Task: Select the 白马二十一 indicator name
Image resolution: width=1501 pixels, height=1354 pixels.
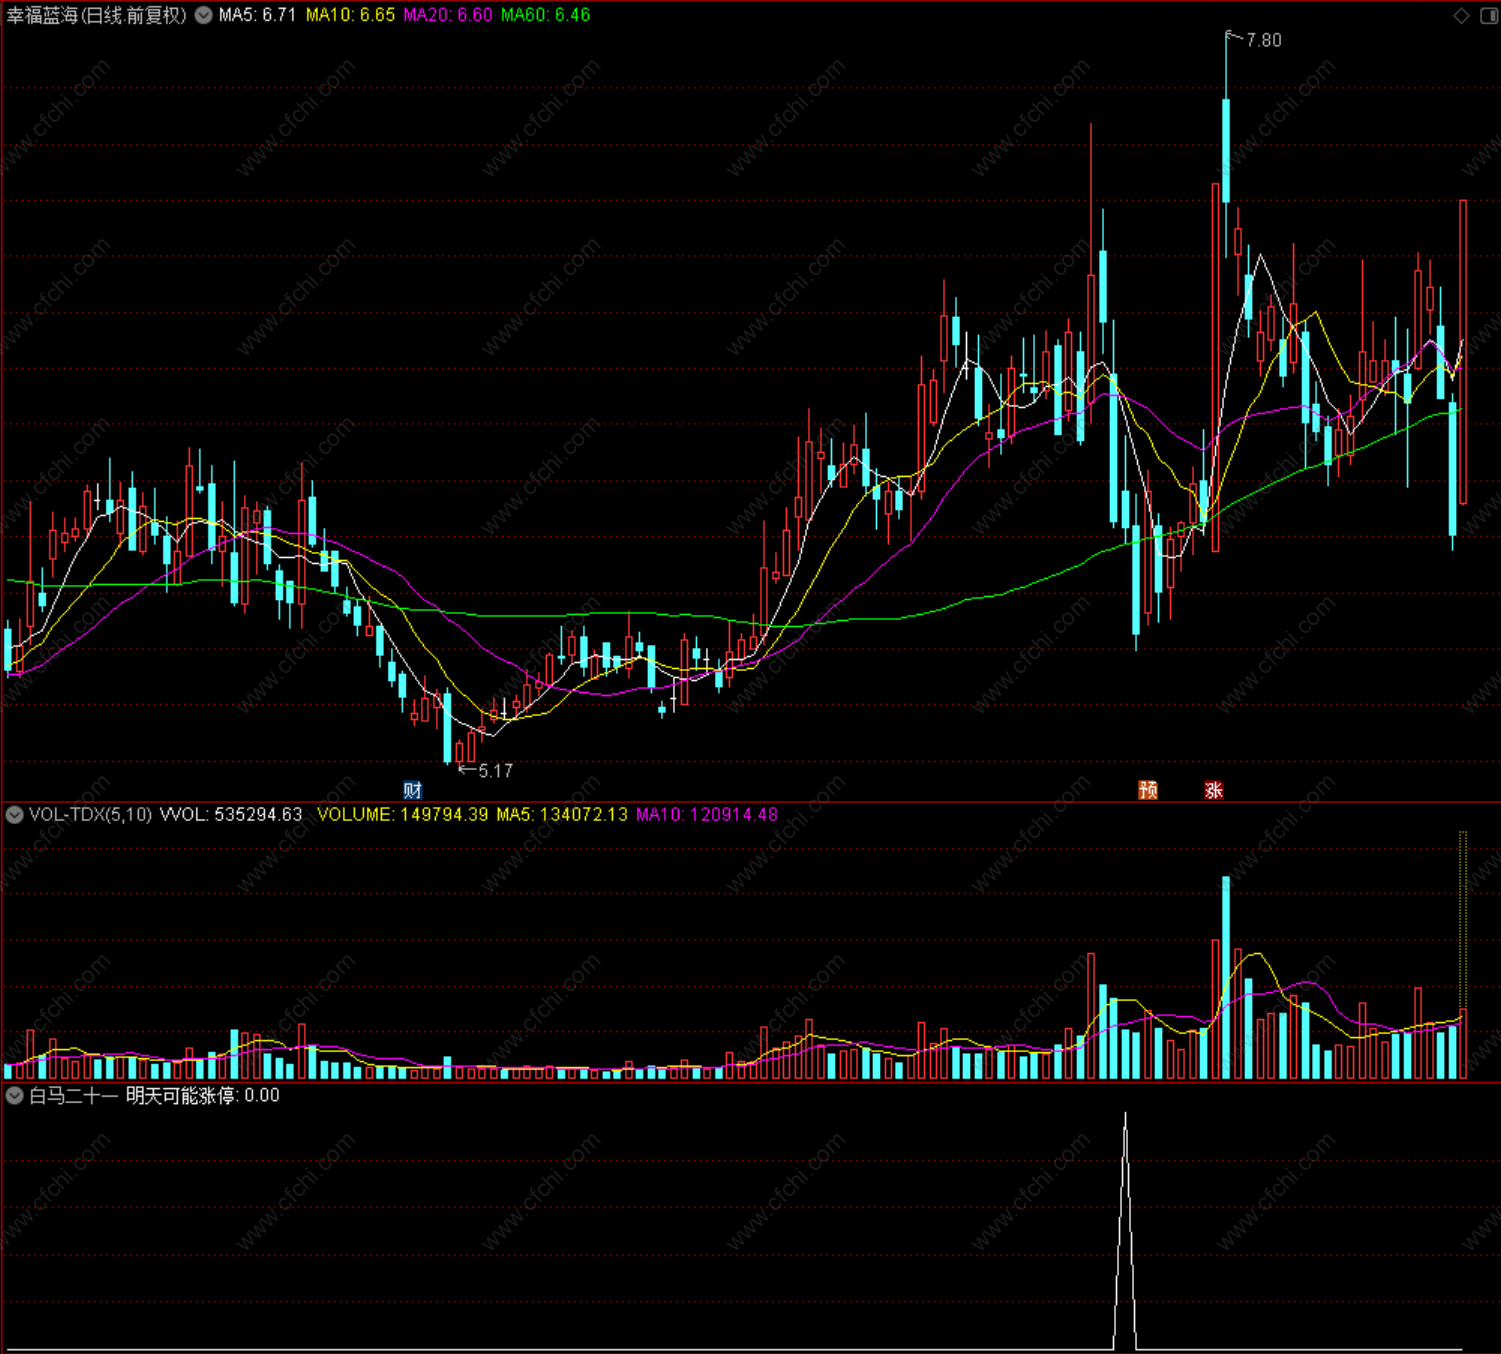Action: click(x=73, y=1096)
